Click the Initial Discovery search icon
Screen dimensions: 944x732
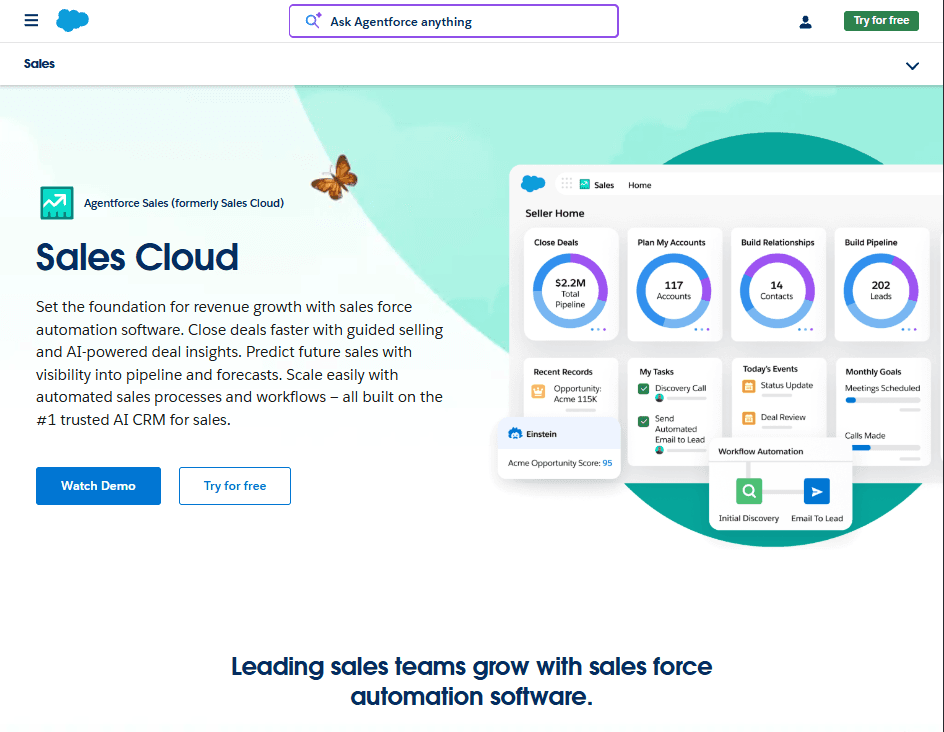pos(749,491)
